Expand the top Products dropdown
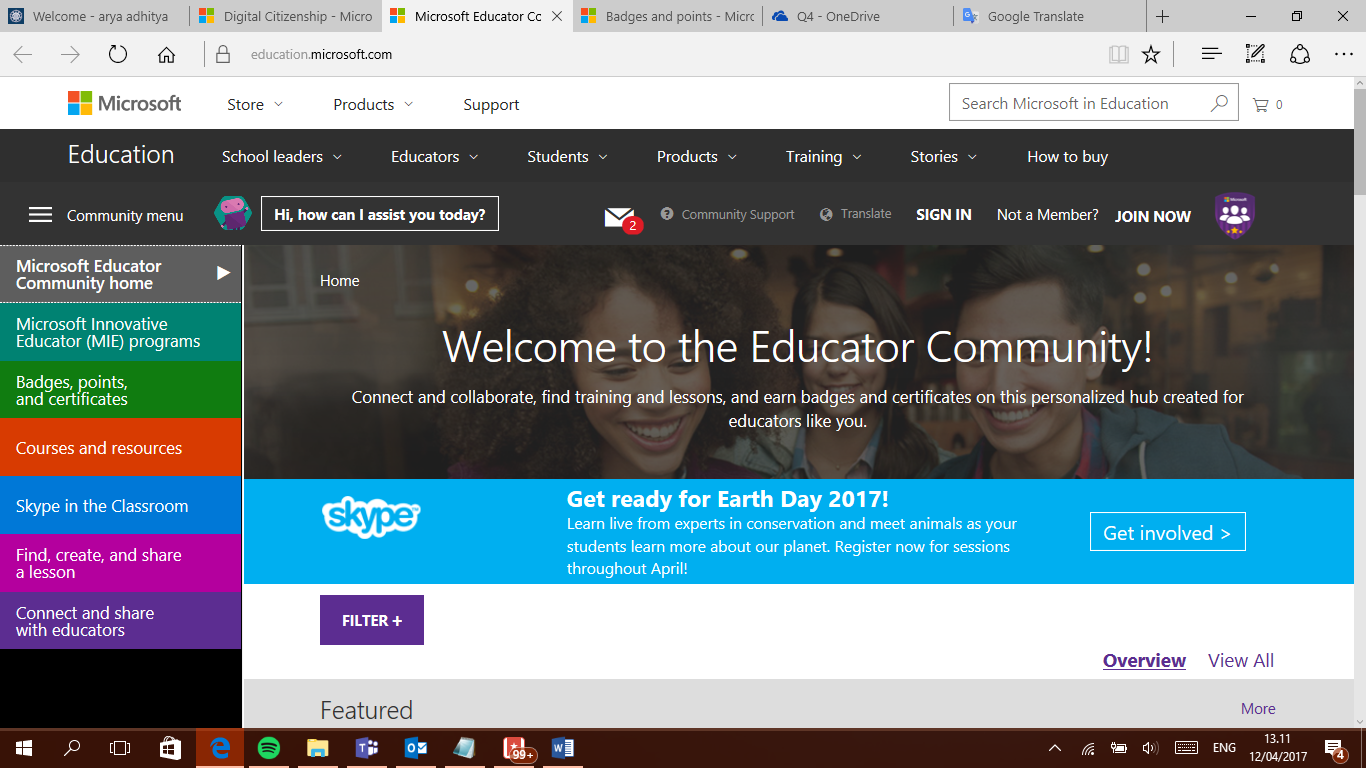Screen dimensions: 1366x768 [373, 105]
